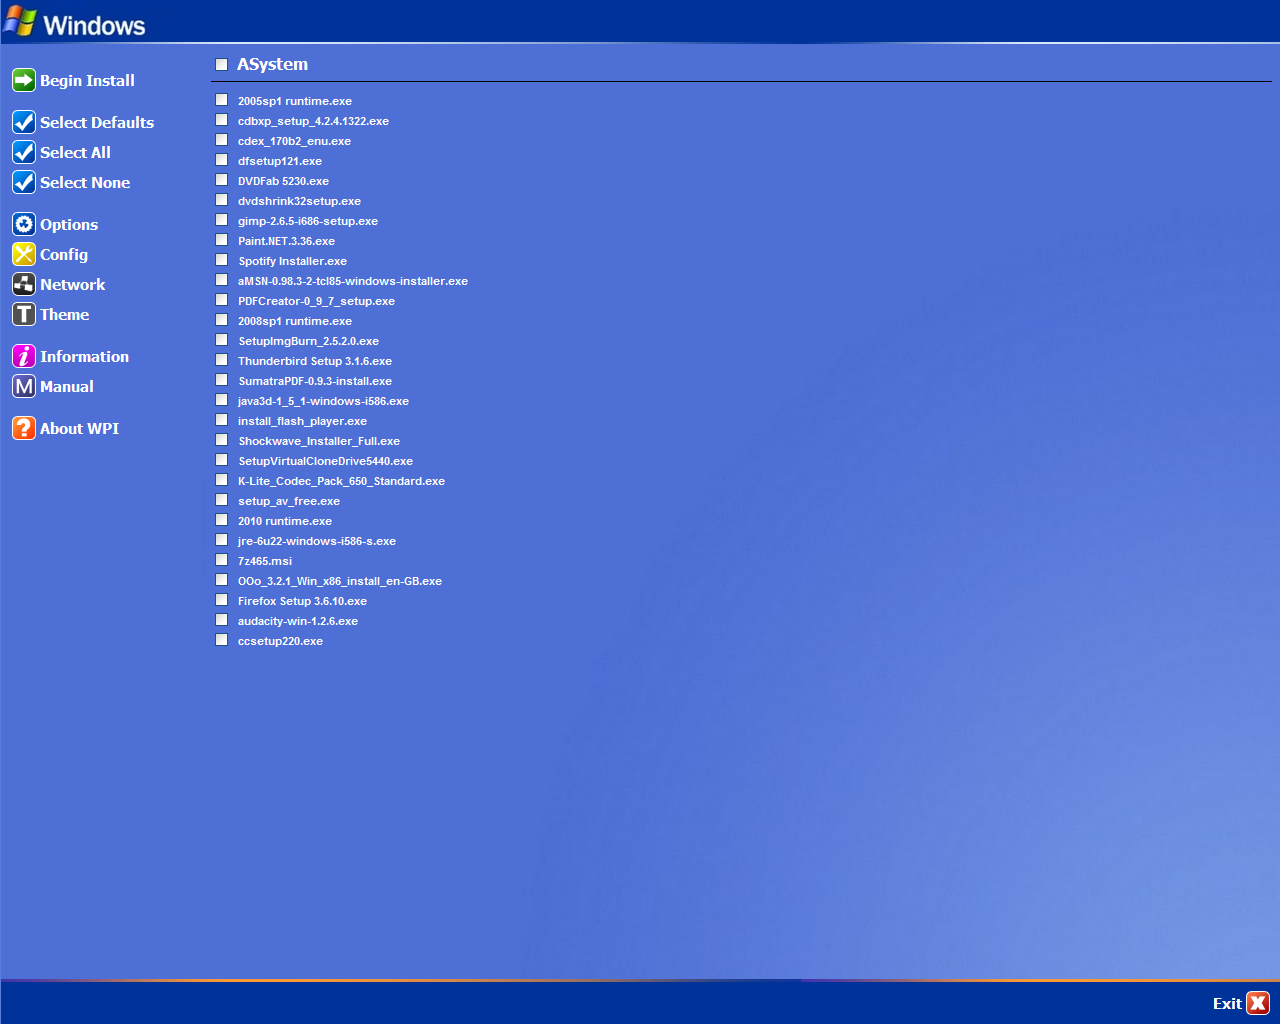The height and width of the screenshot is (1024, 1280).
Task: Click the Select All label
Action: click(75, 153)
